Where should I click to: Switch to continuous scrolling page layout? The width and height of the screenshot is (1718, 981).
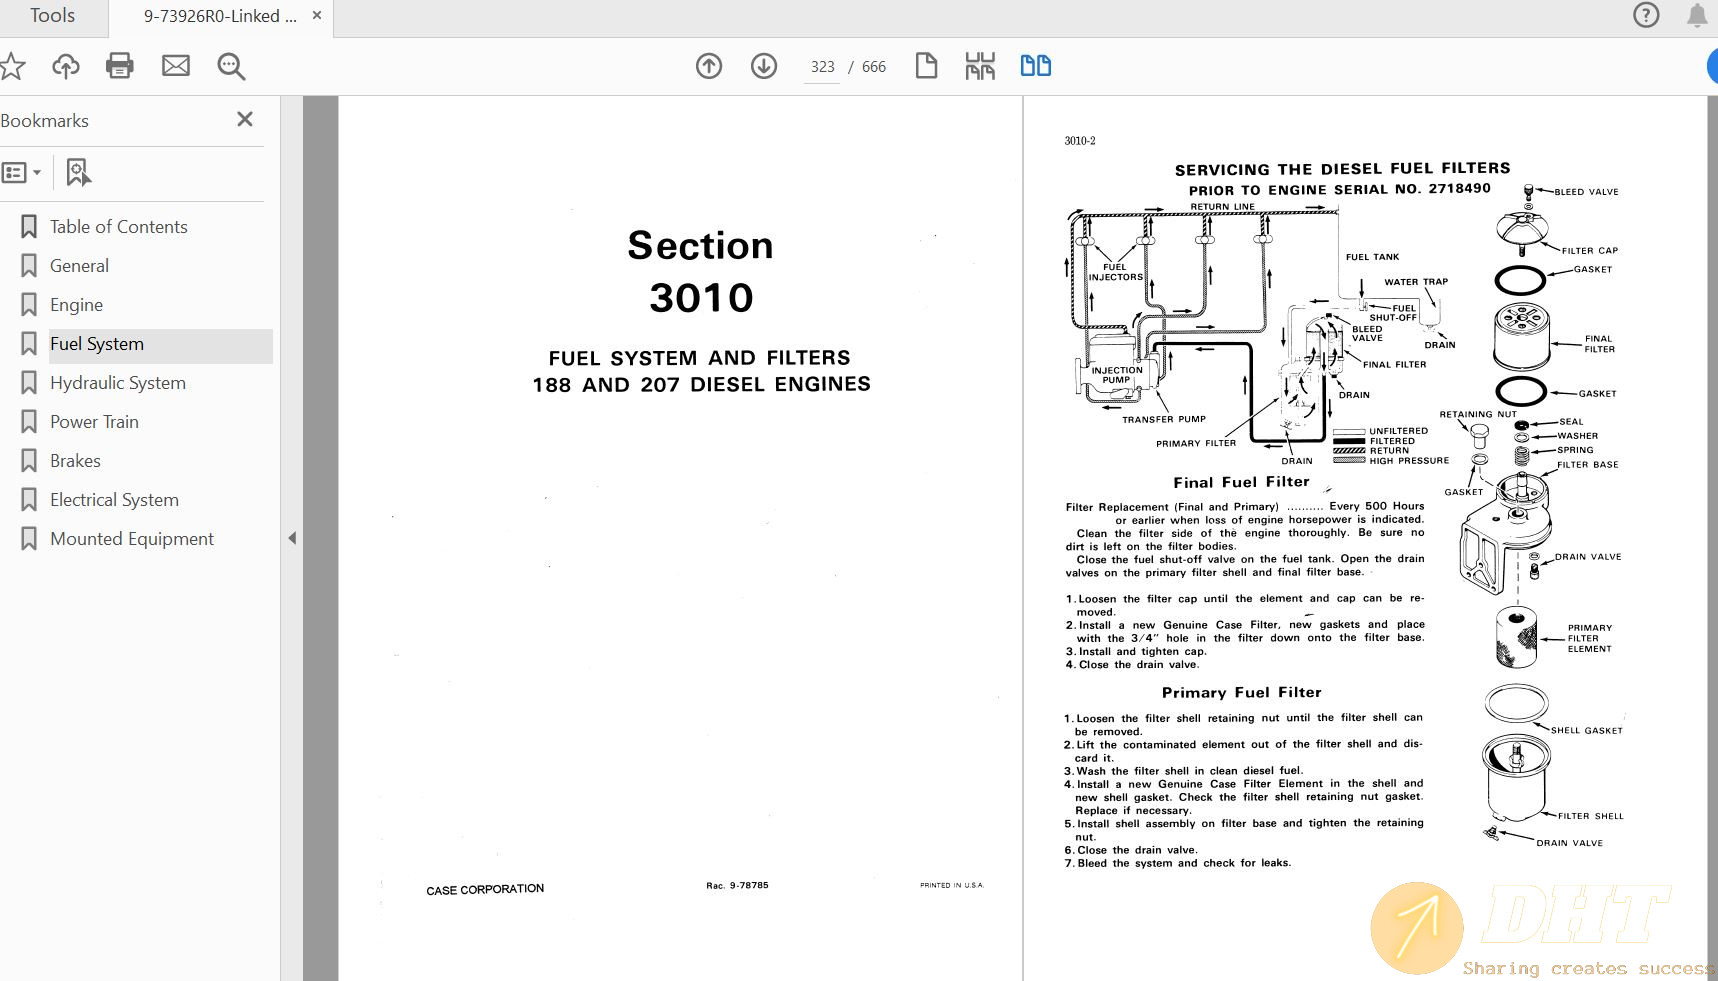coord(980,65)
